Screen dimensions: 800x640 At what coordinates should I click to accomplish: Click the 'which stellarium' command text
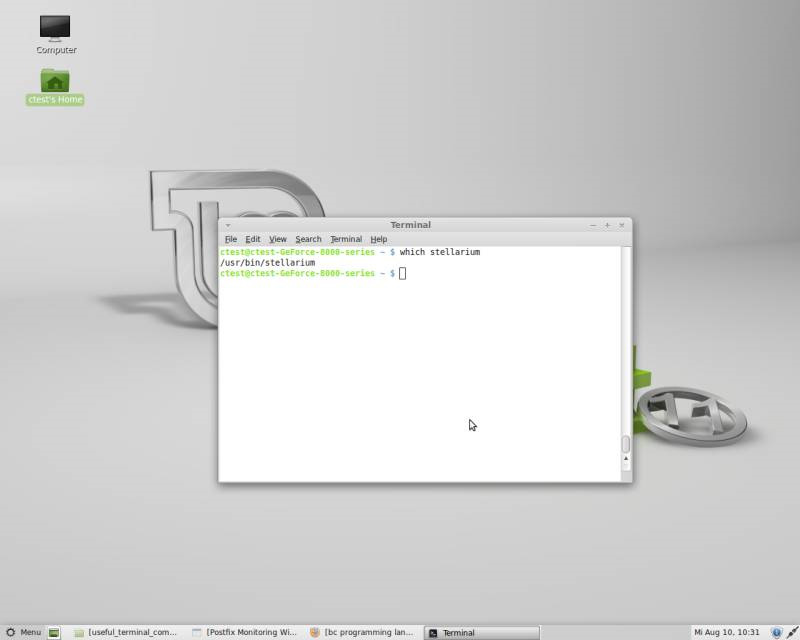[x=440, y=252]
